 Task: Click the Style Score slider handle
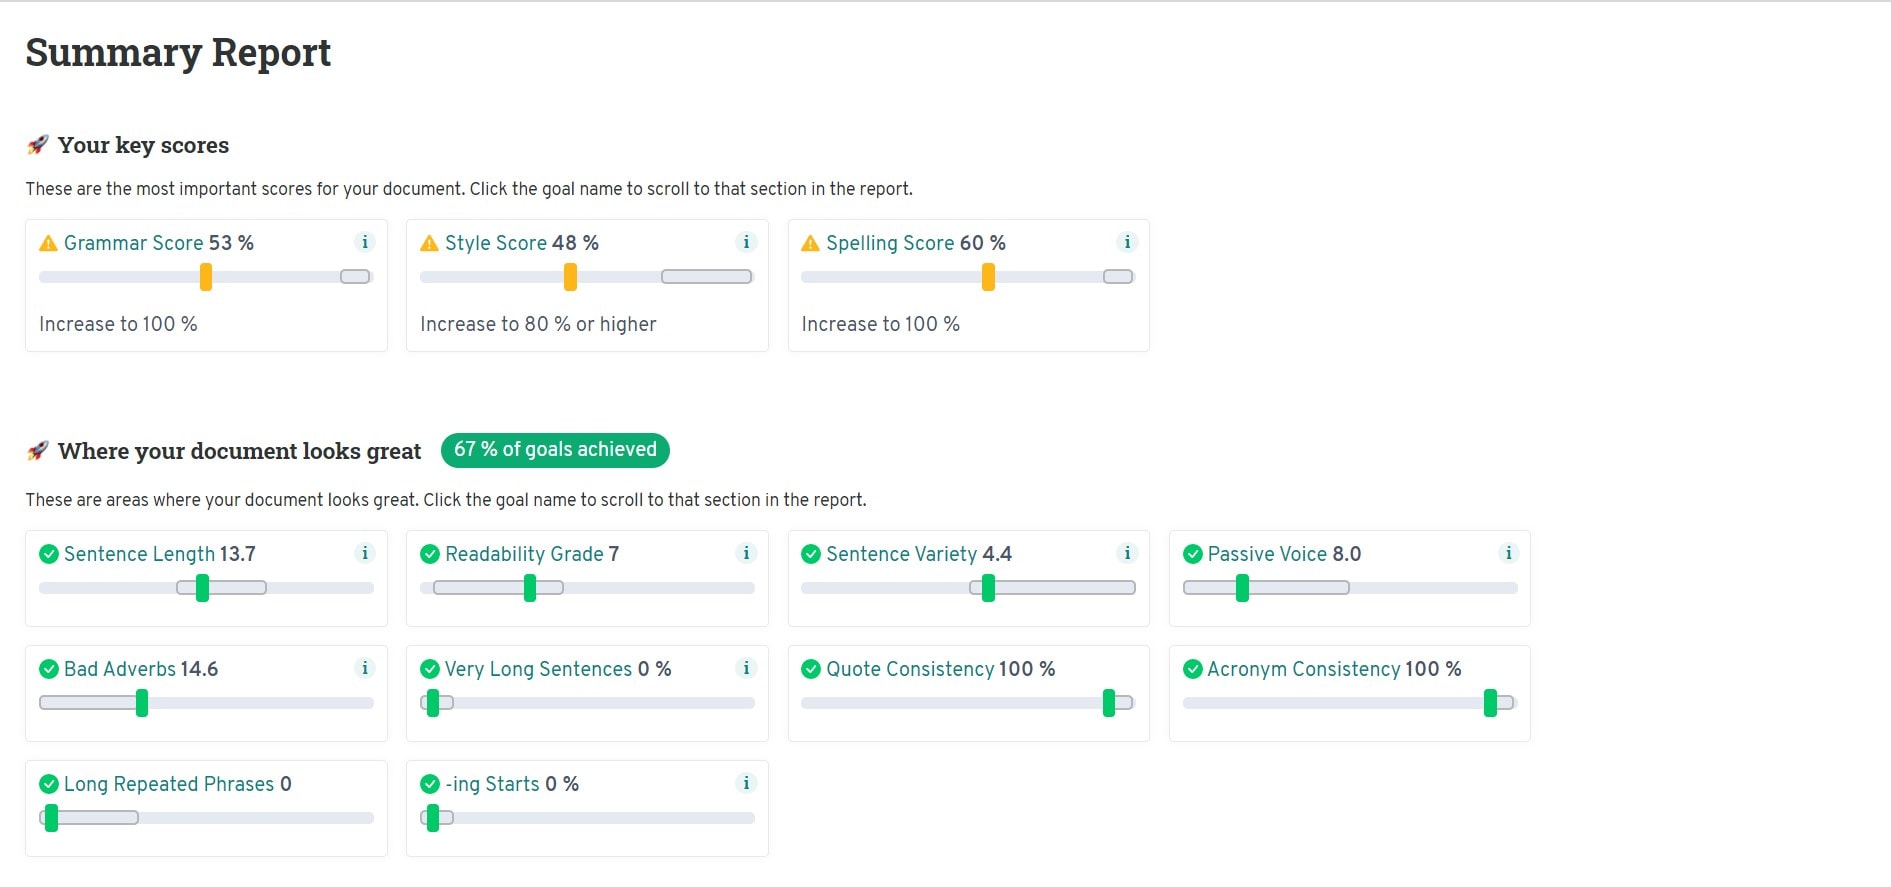[571, 276]
